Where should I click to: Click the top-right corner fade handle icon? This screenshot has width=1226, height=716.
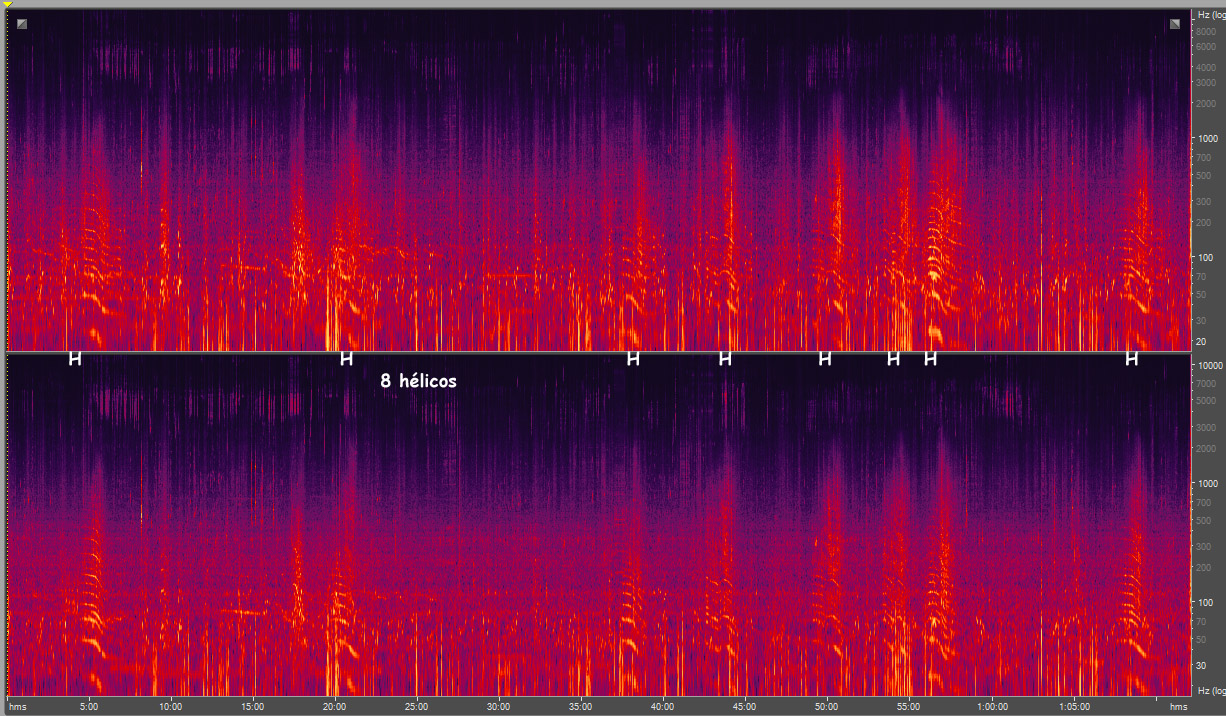click(x=1175, y=24)
